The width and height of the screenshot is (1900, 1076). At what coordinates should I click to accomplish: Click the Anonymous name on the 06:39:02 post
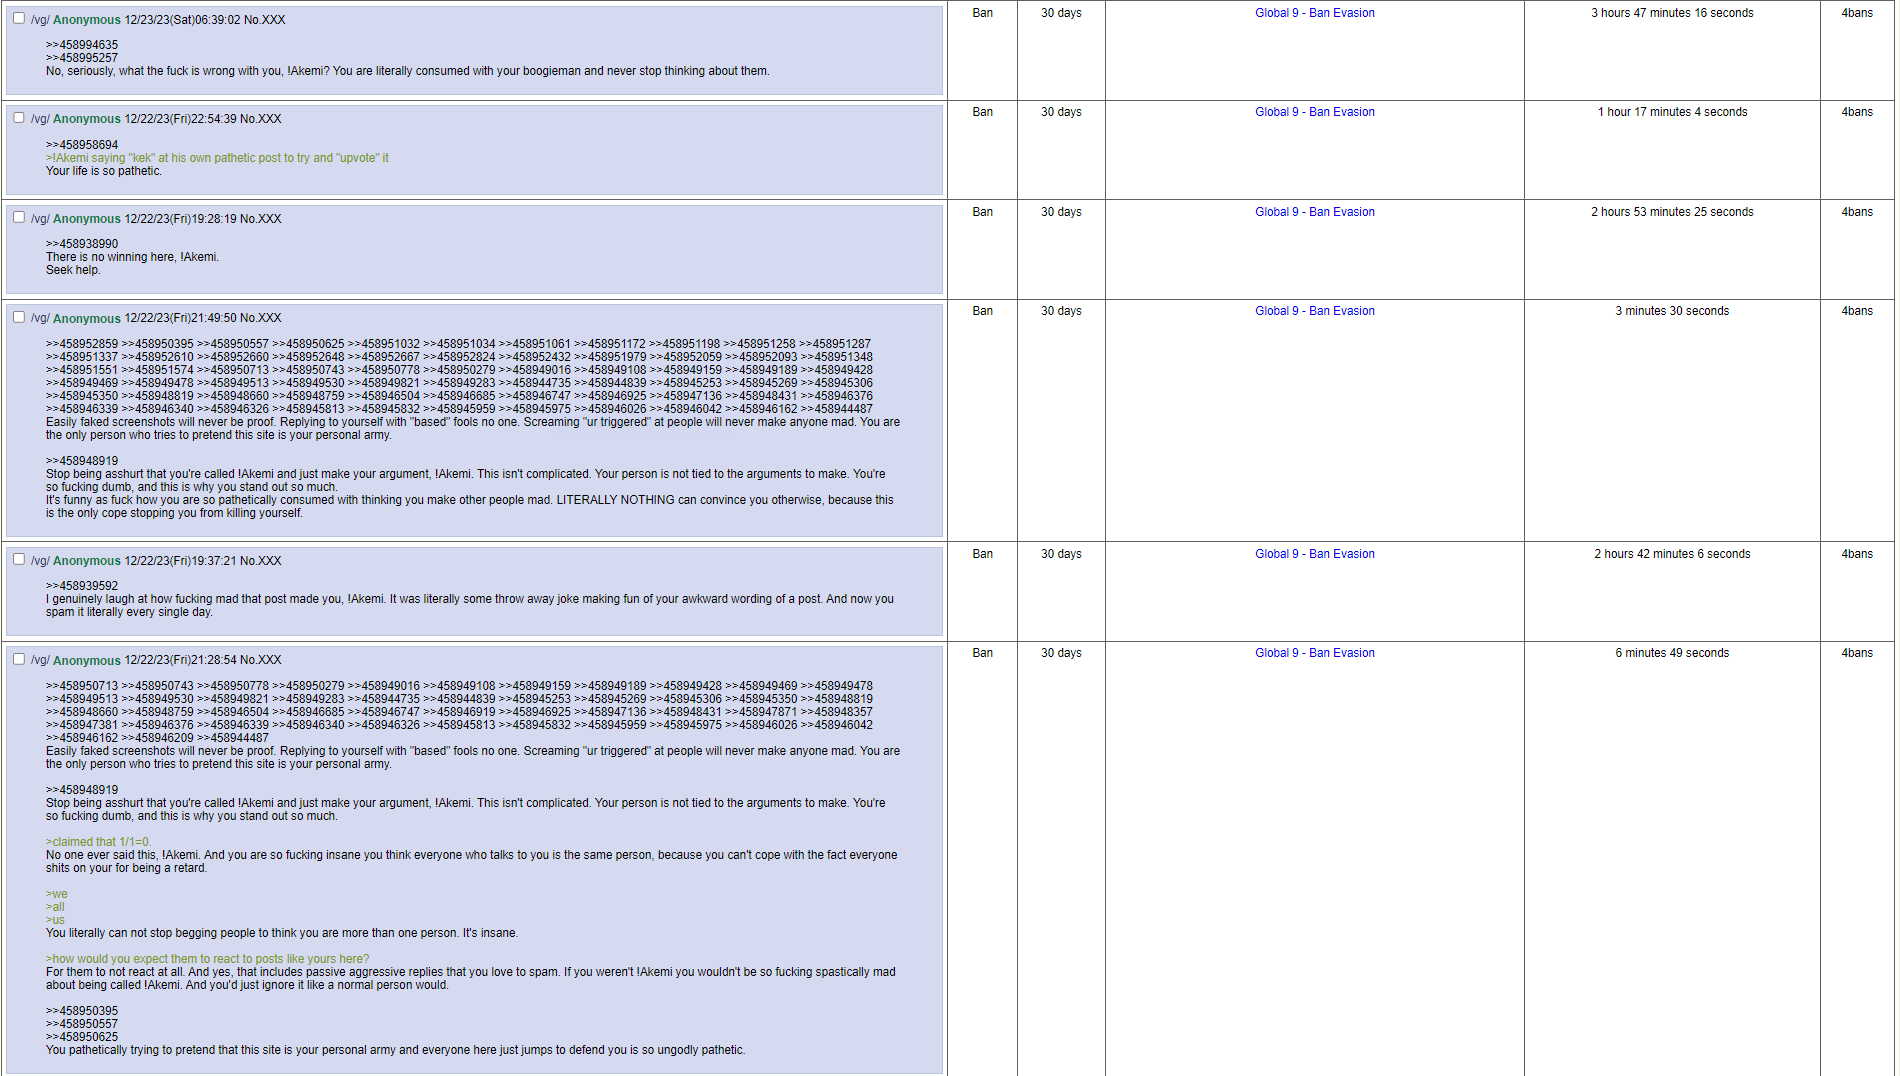pos(87,20)
